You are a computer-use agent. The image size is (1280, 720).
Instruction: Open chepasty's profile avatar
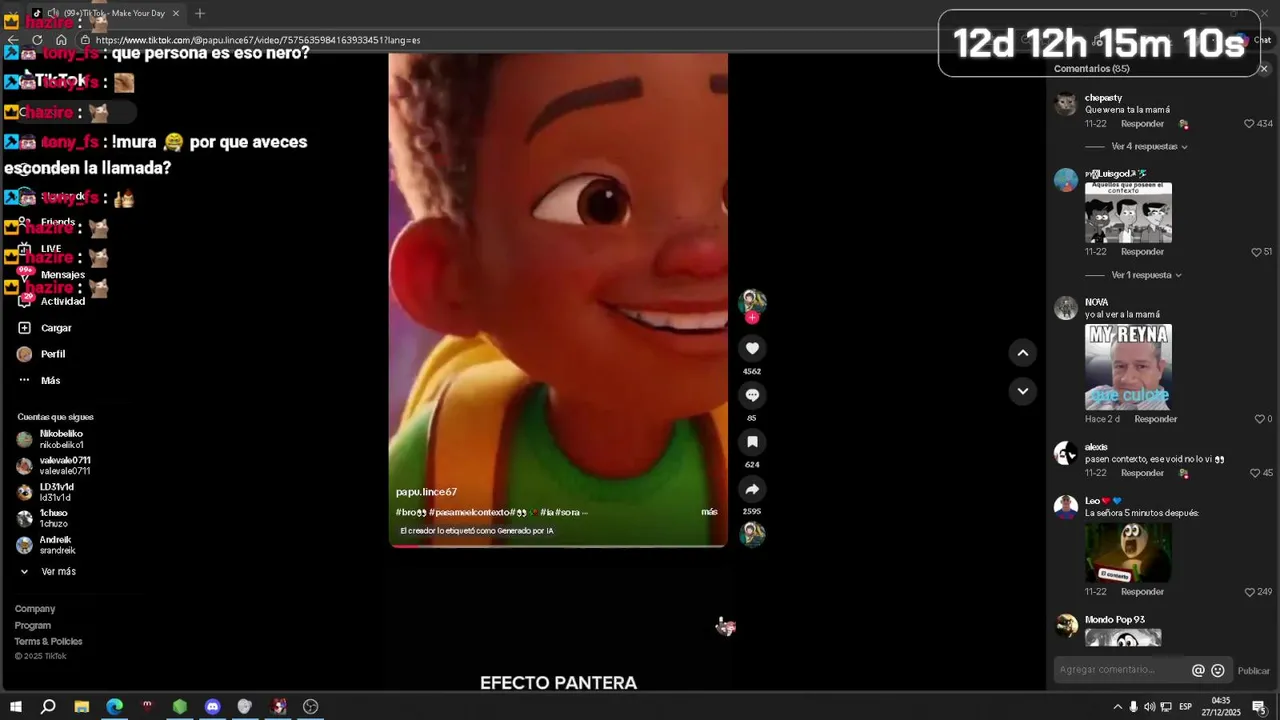coord(1066,104)
